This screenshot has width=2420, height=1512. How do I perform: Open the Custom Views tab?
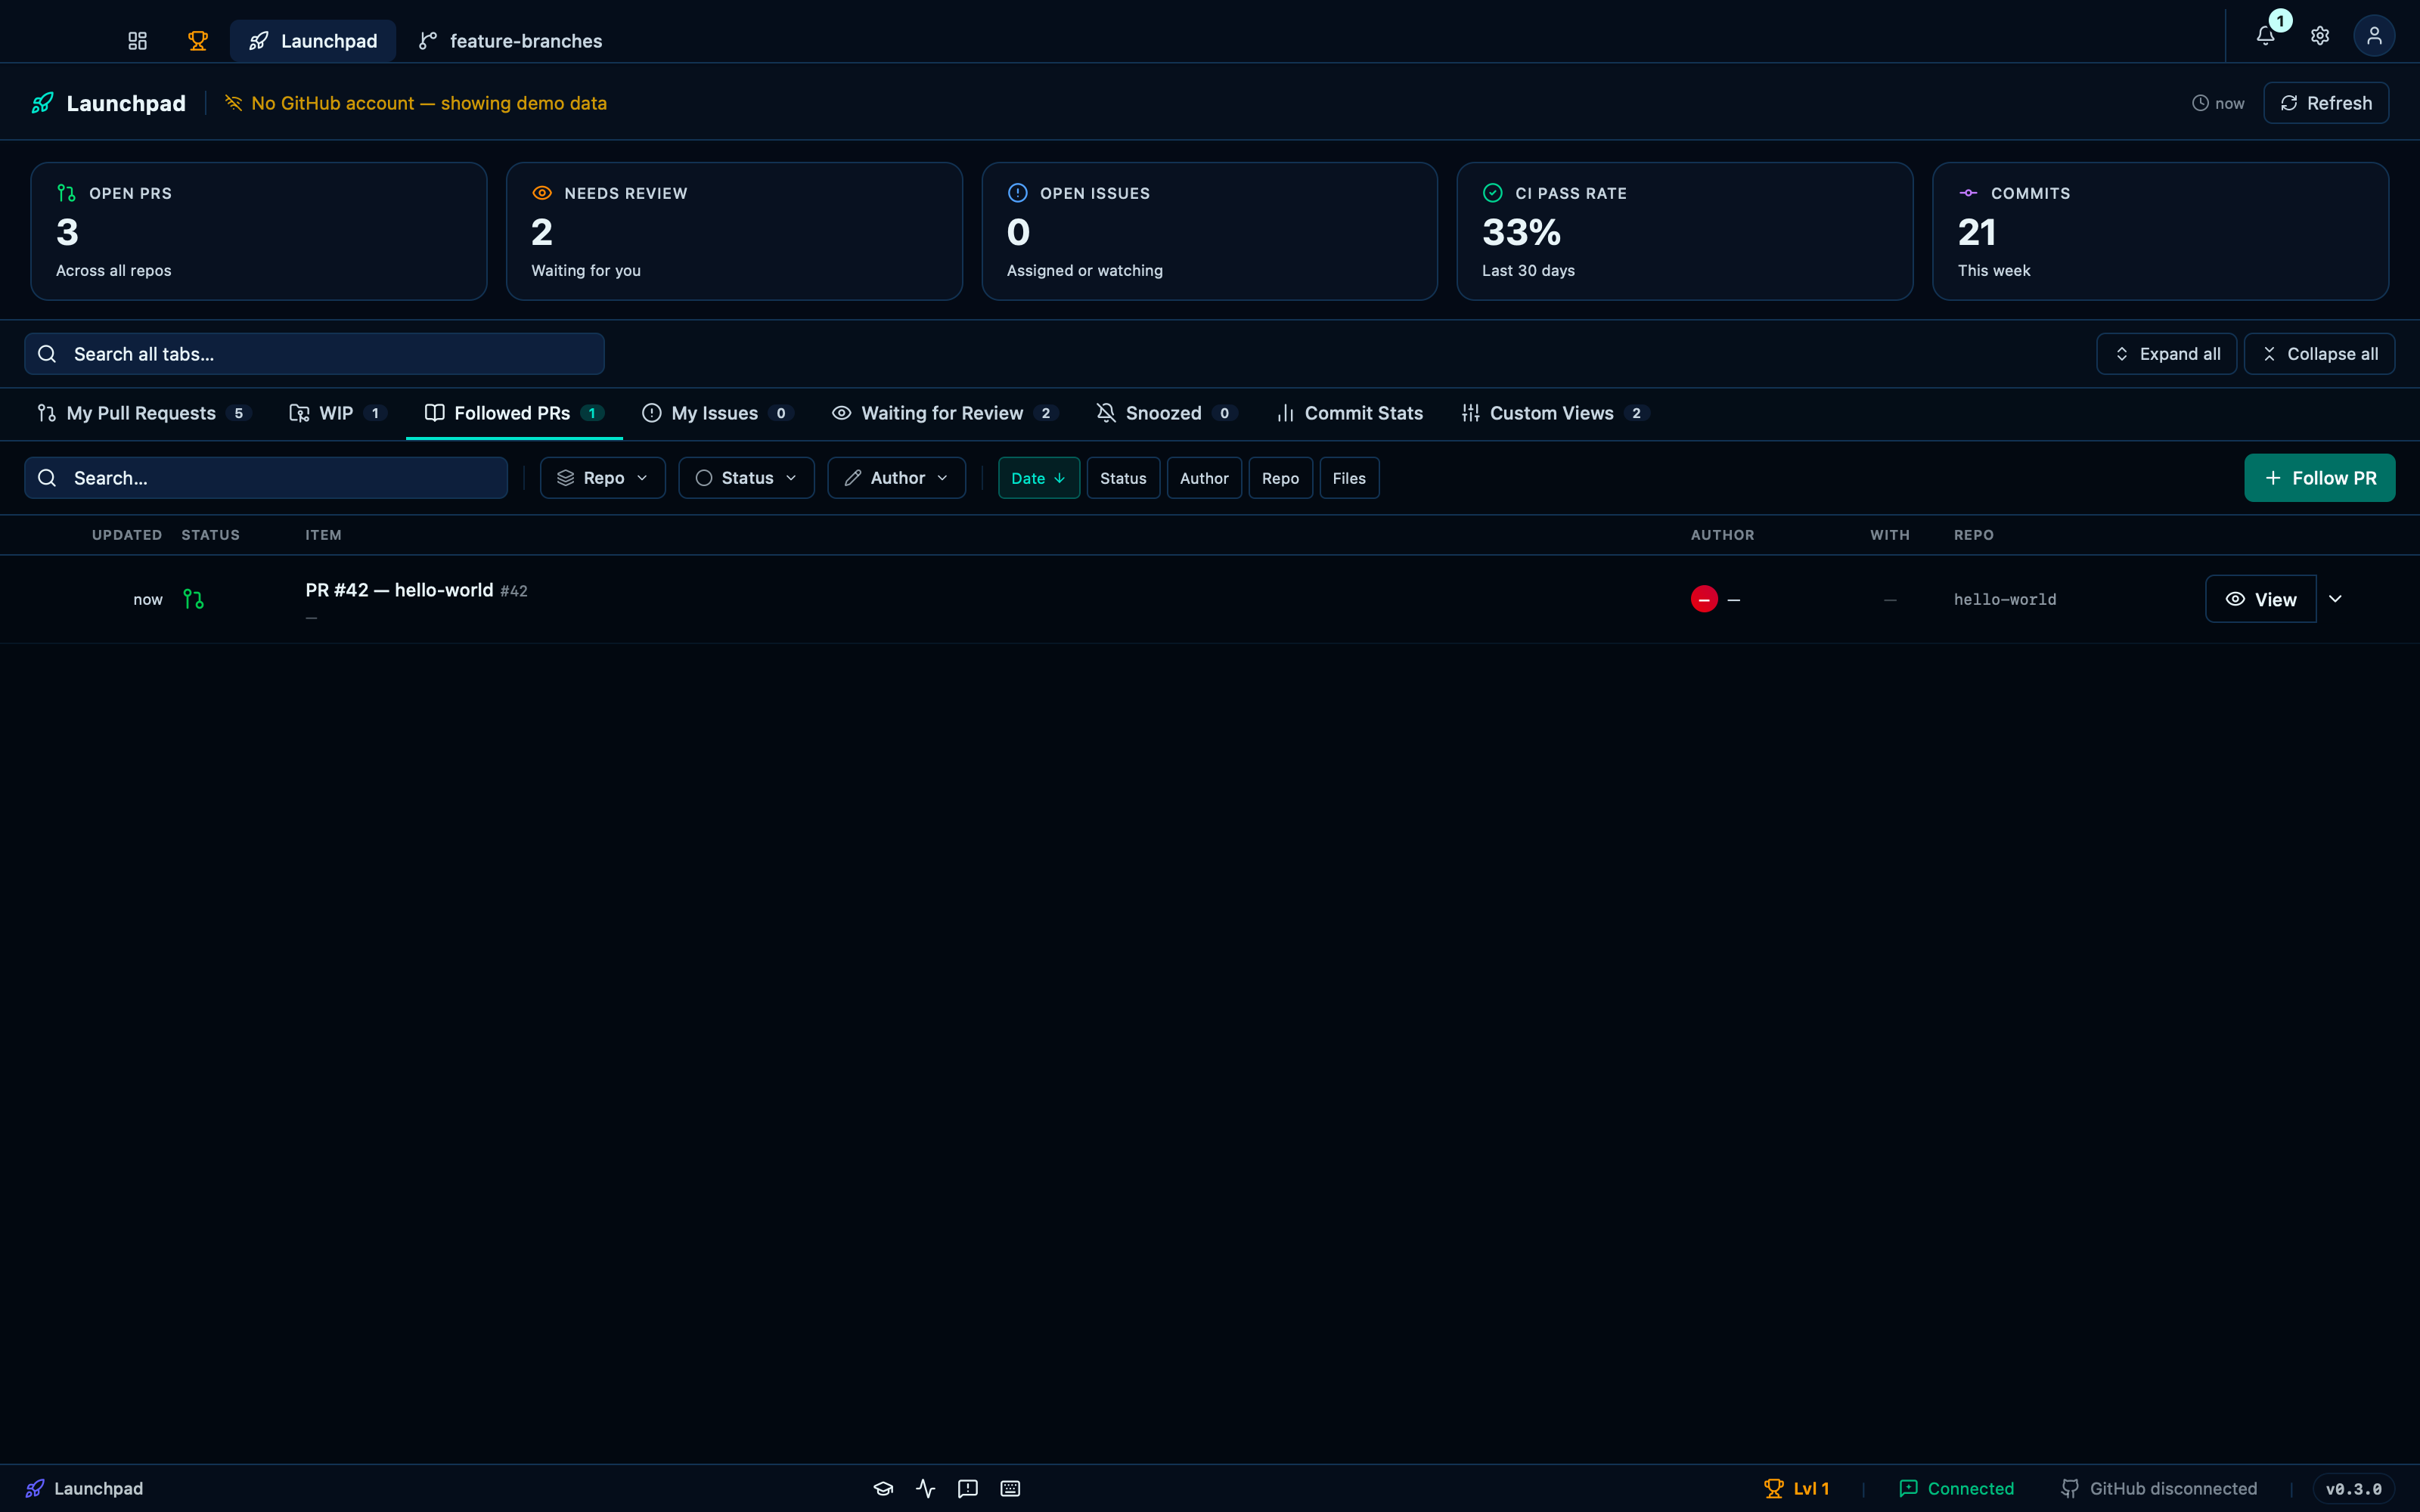point(1555,413)
